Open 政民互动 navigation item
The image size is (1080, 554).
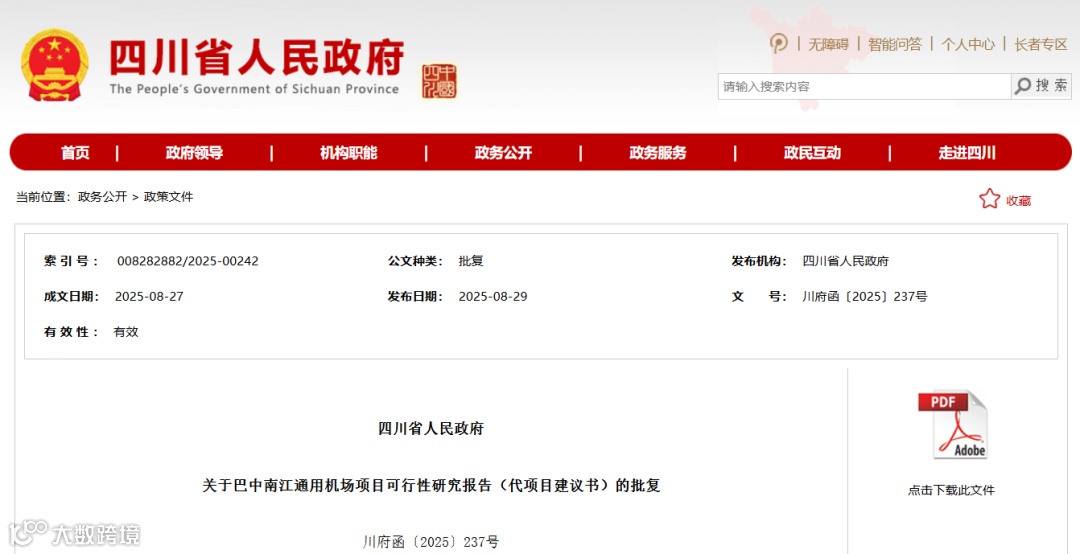(812, 152)
